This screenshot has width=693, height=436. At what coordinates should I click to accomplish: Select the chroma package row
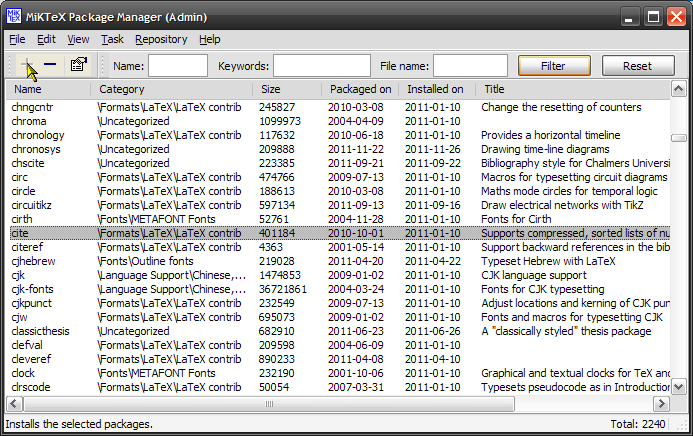338,121
